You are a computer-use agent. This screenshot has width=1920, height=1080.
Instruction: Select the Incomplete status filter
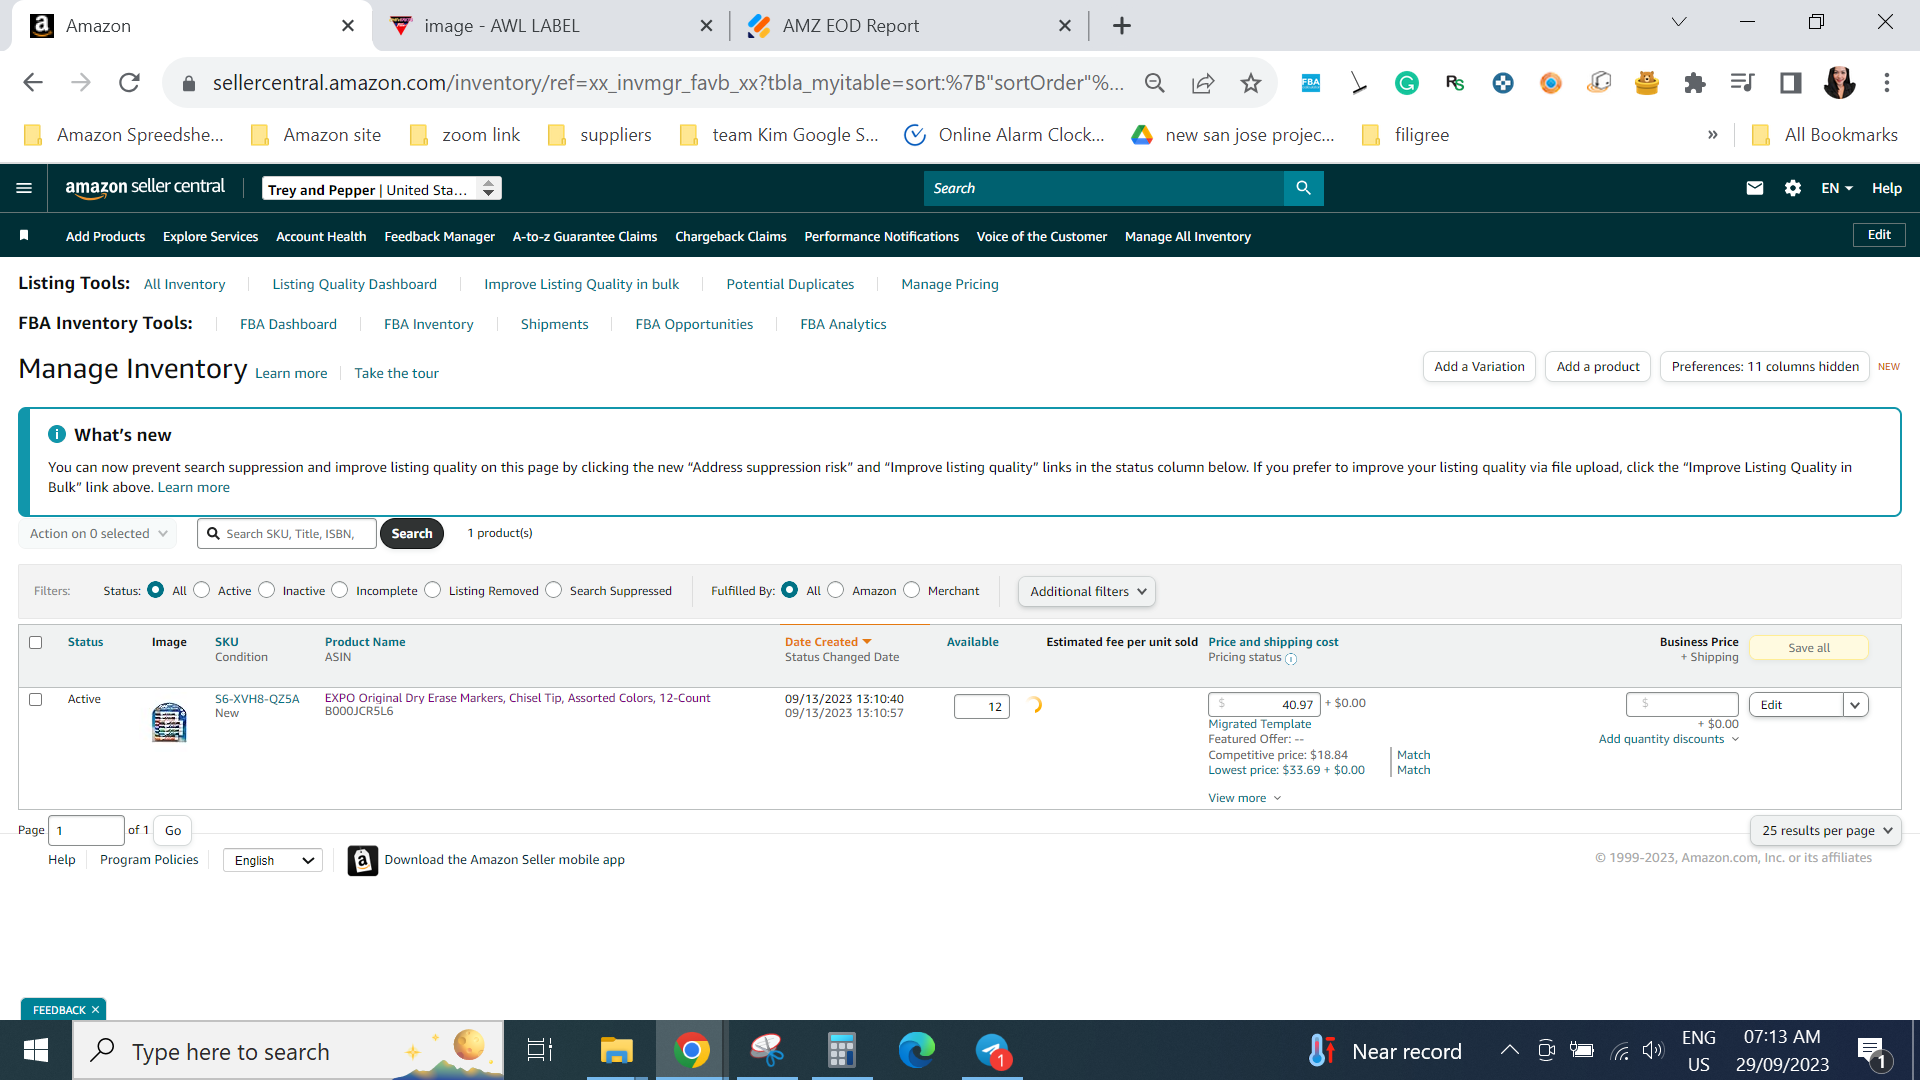click(x=340, y=590)
